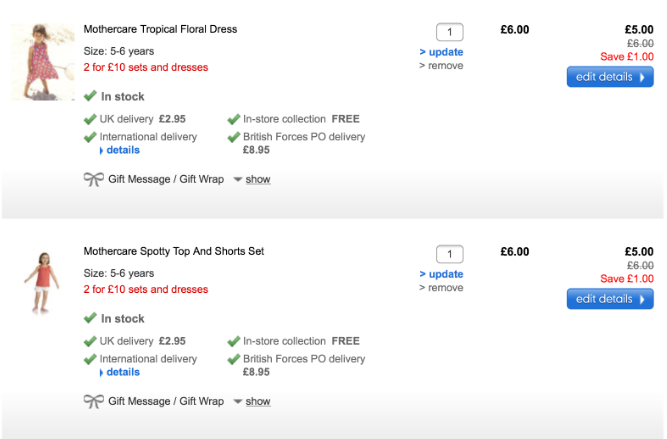Click the UK delivery checkmark for Floral Dress
This screenshot has width=667, height=439.
click(x=90, y=119)
